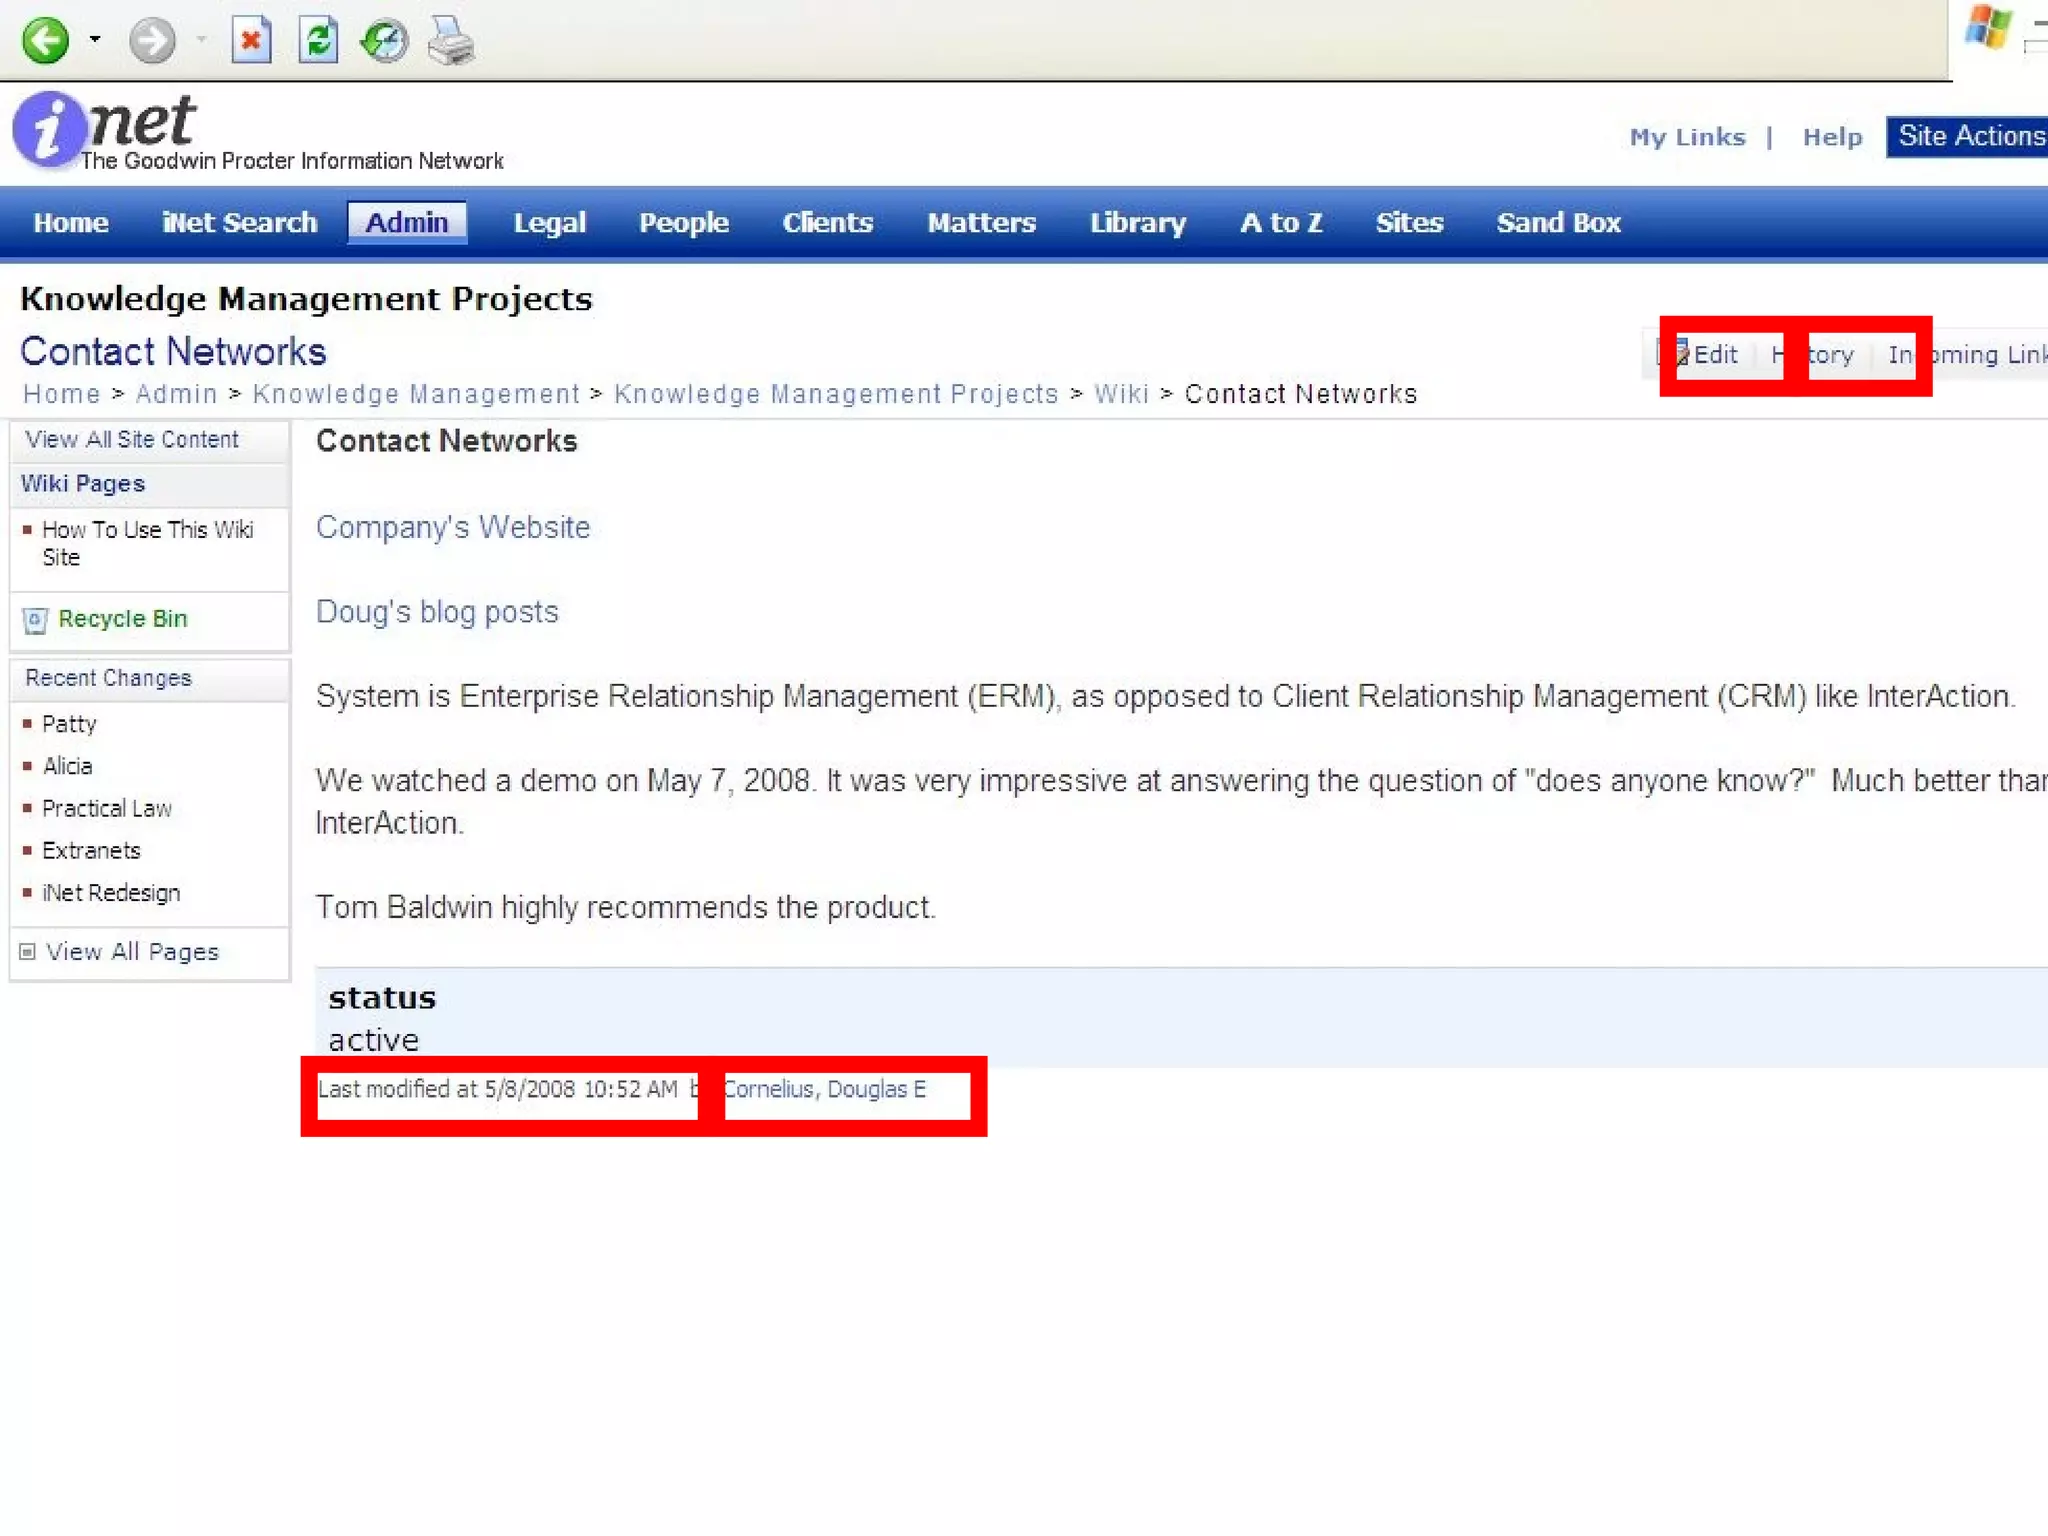Open the Back button history dropdown arrow

(95, 41)
